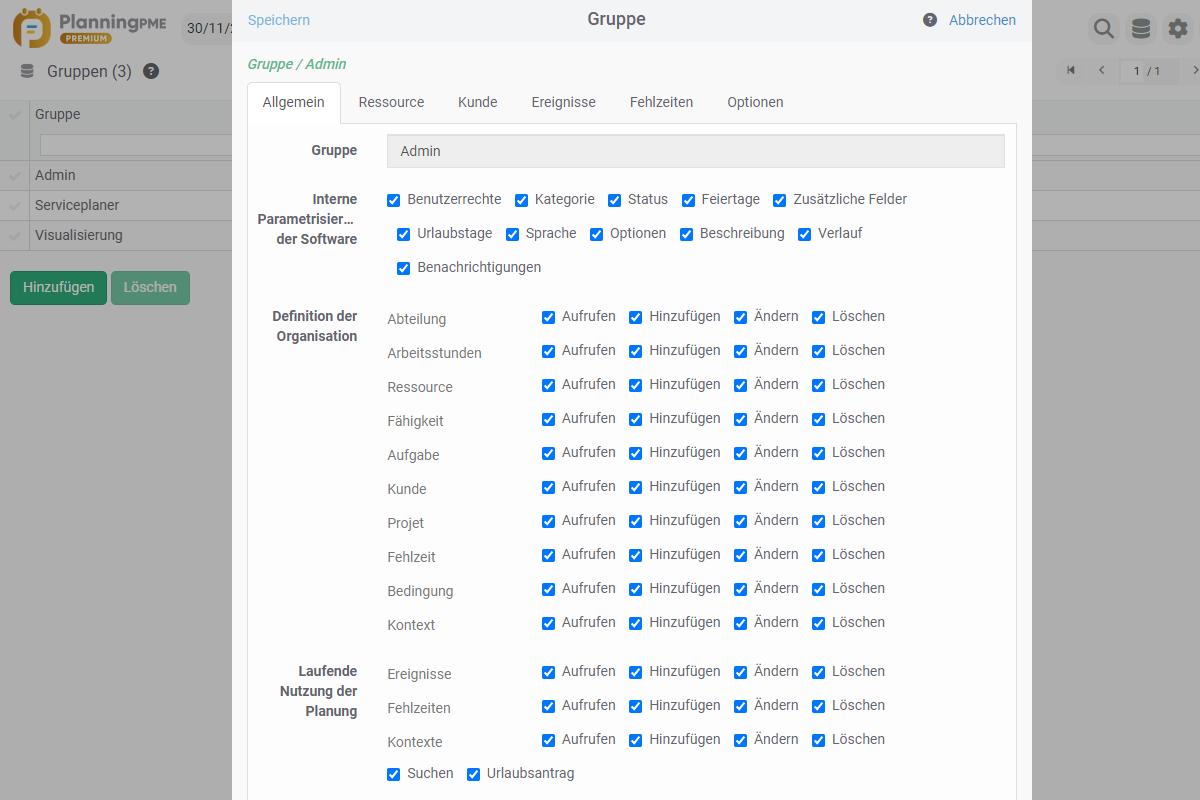Screen dimensions: 1200x800
Task: Click Speichern to save group
Action: (278, 20)
